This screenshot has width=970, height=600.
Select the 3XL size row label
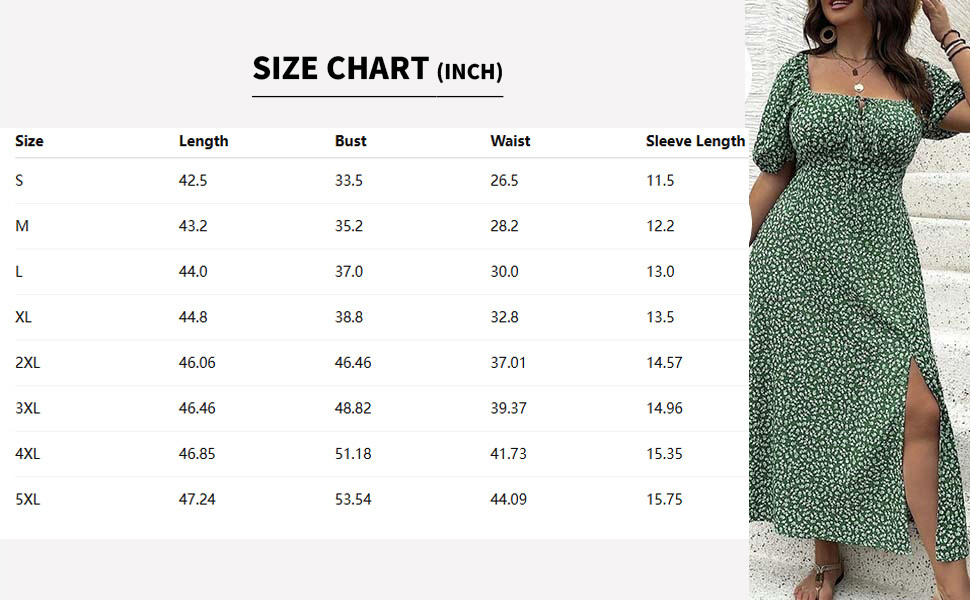(27, 408)
